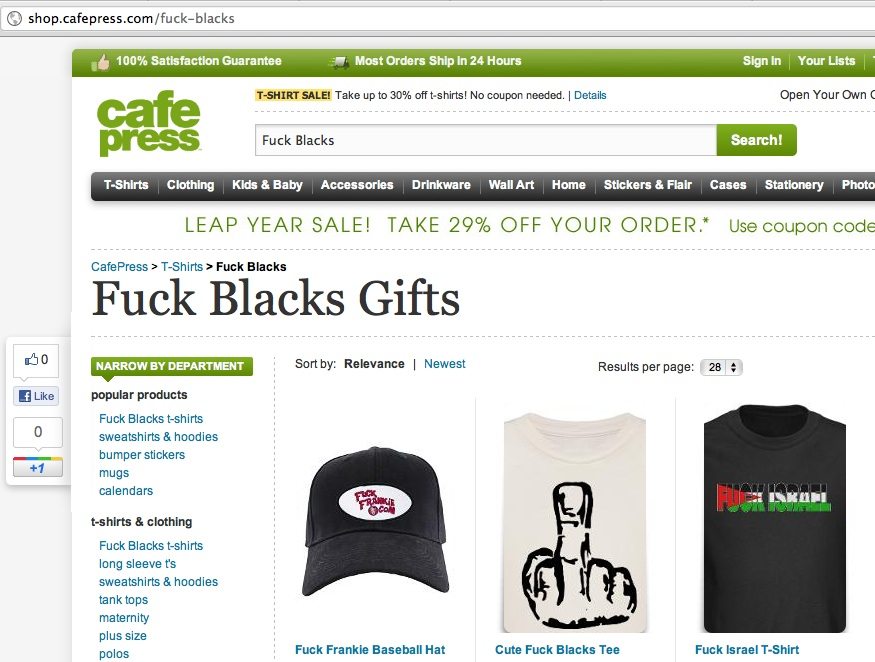Sort results by Relevance
The image size is (875, 662).
tap(374, 364)
